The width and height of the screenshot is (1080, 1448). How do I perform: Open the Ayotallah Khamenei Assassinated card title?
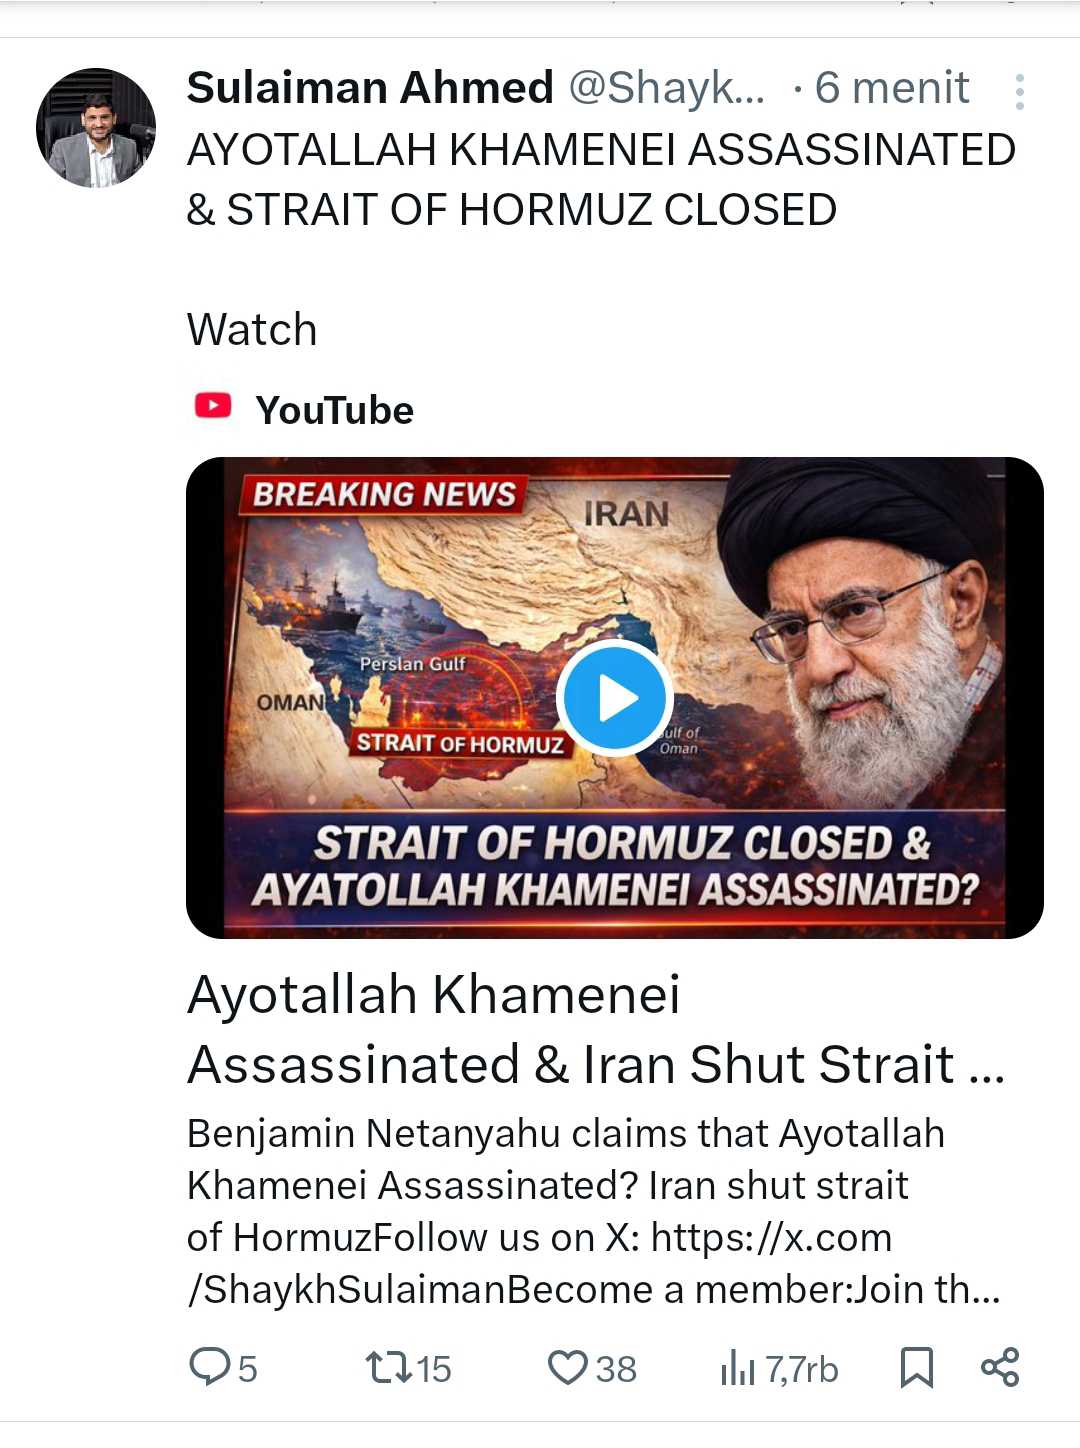click(x=596, y=1029)
